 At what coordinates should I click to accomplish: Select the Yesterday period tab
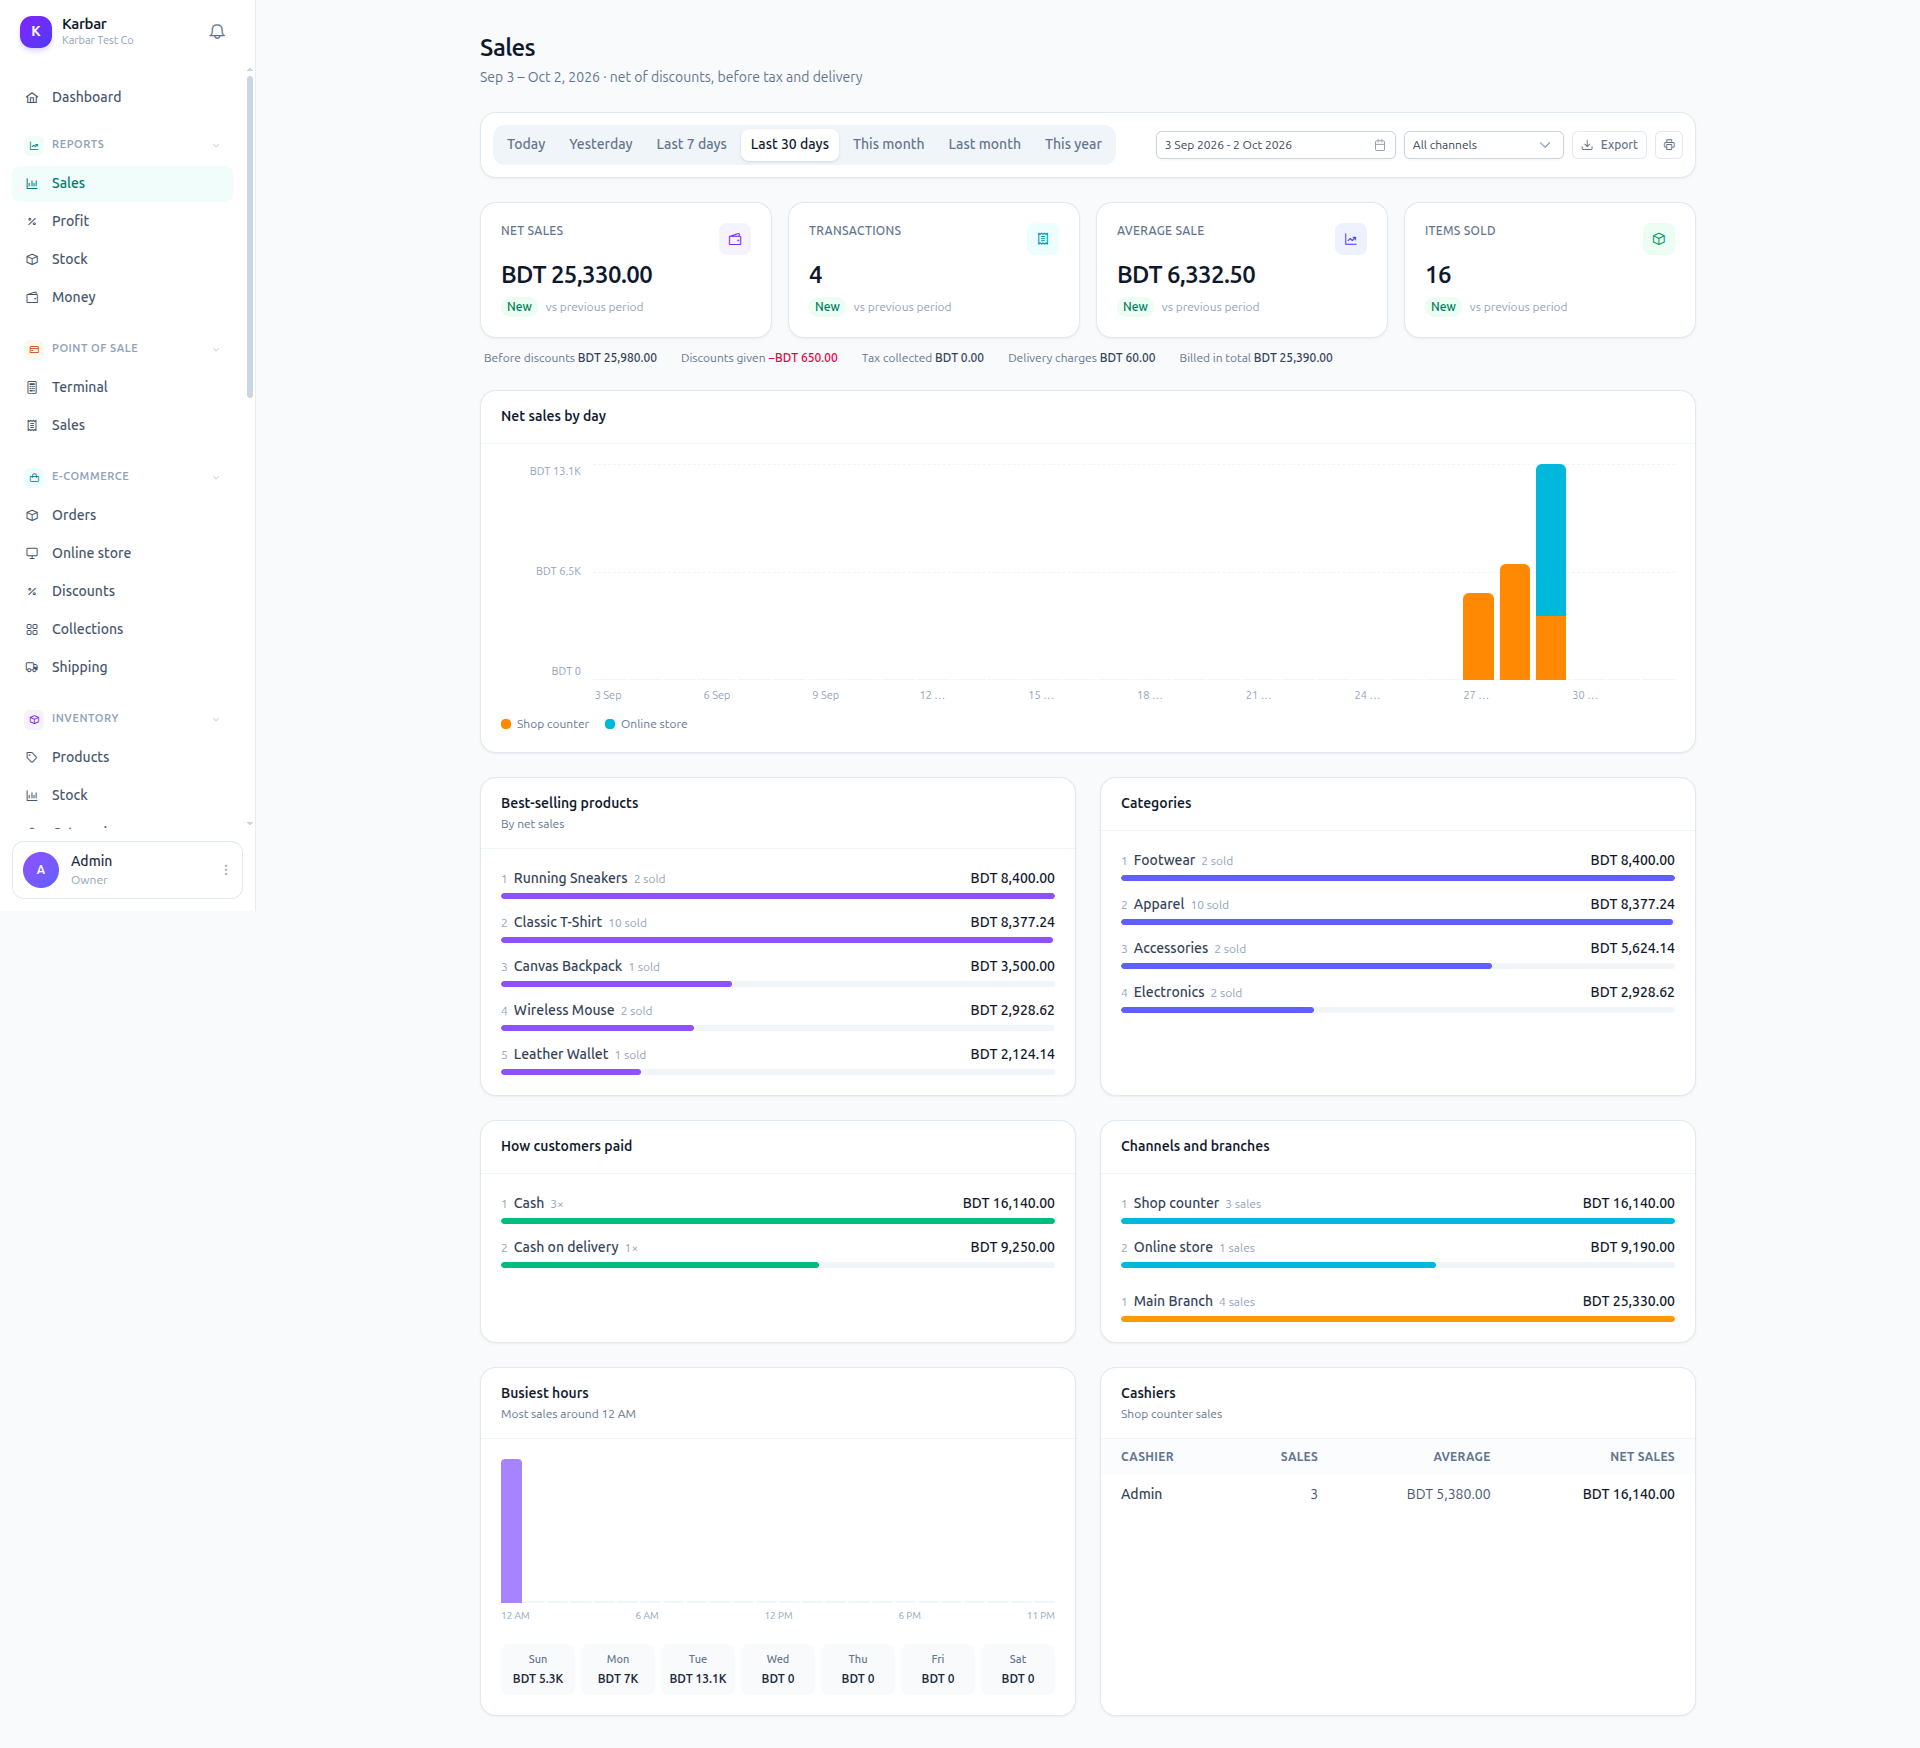point(601,144)
